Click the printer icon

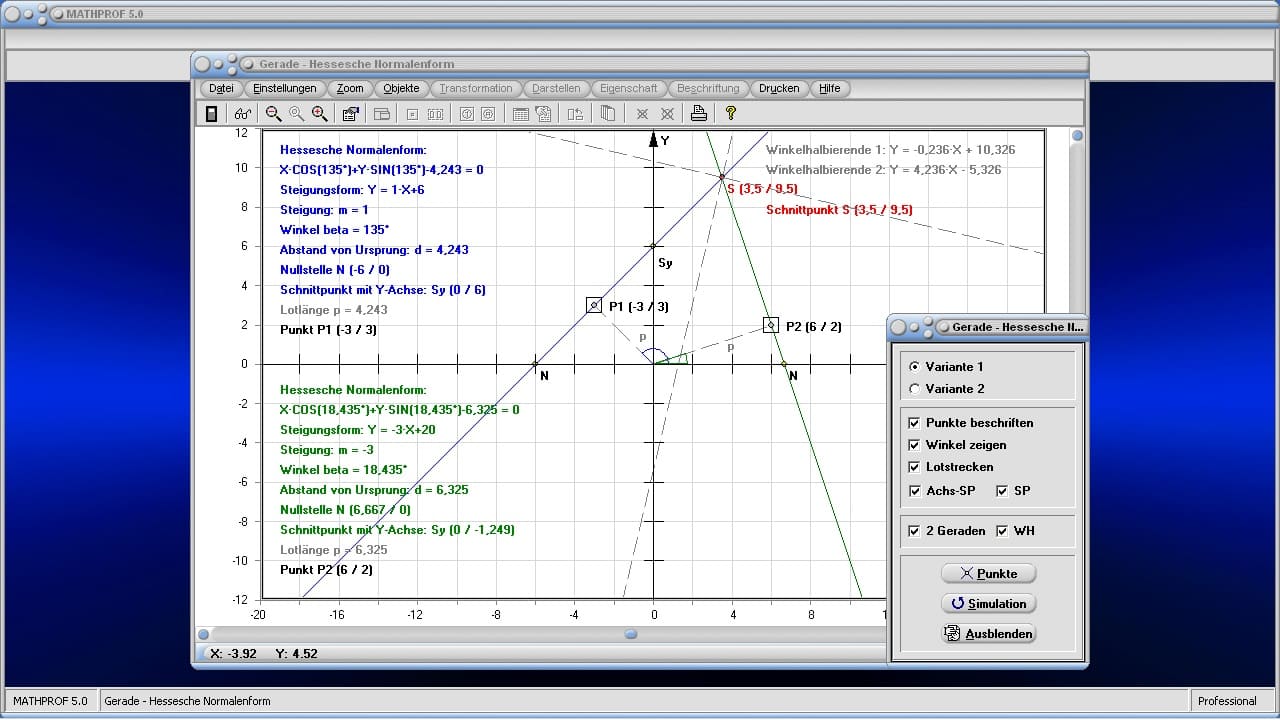(x=699, y=114)
